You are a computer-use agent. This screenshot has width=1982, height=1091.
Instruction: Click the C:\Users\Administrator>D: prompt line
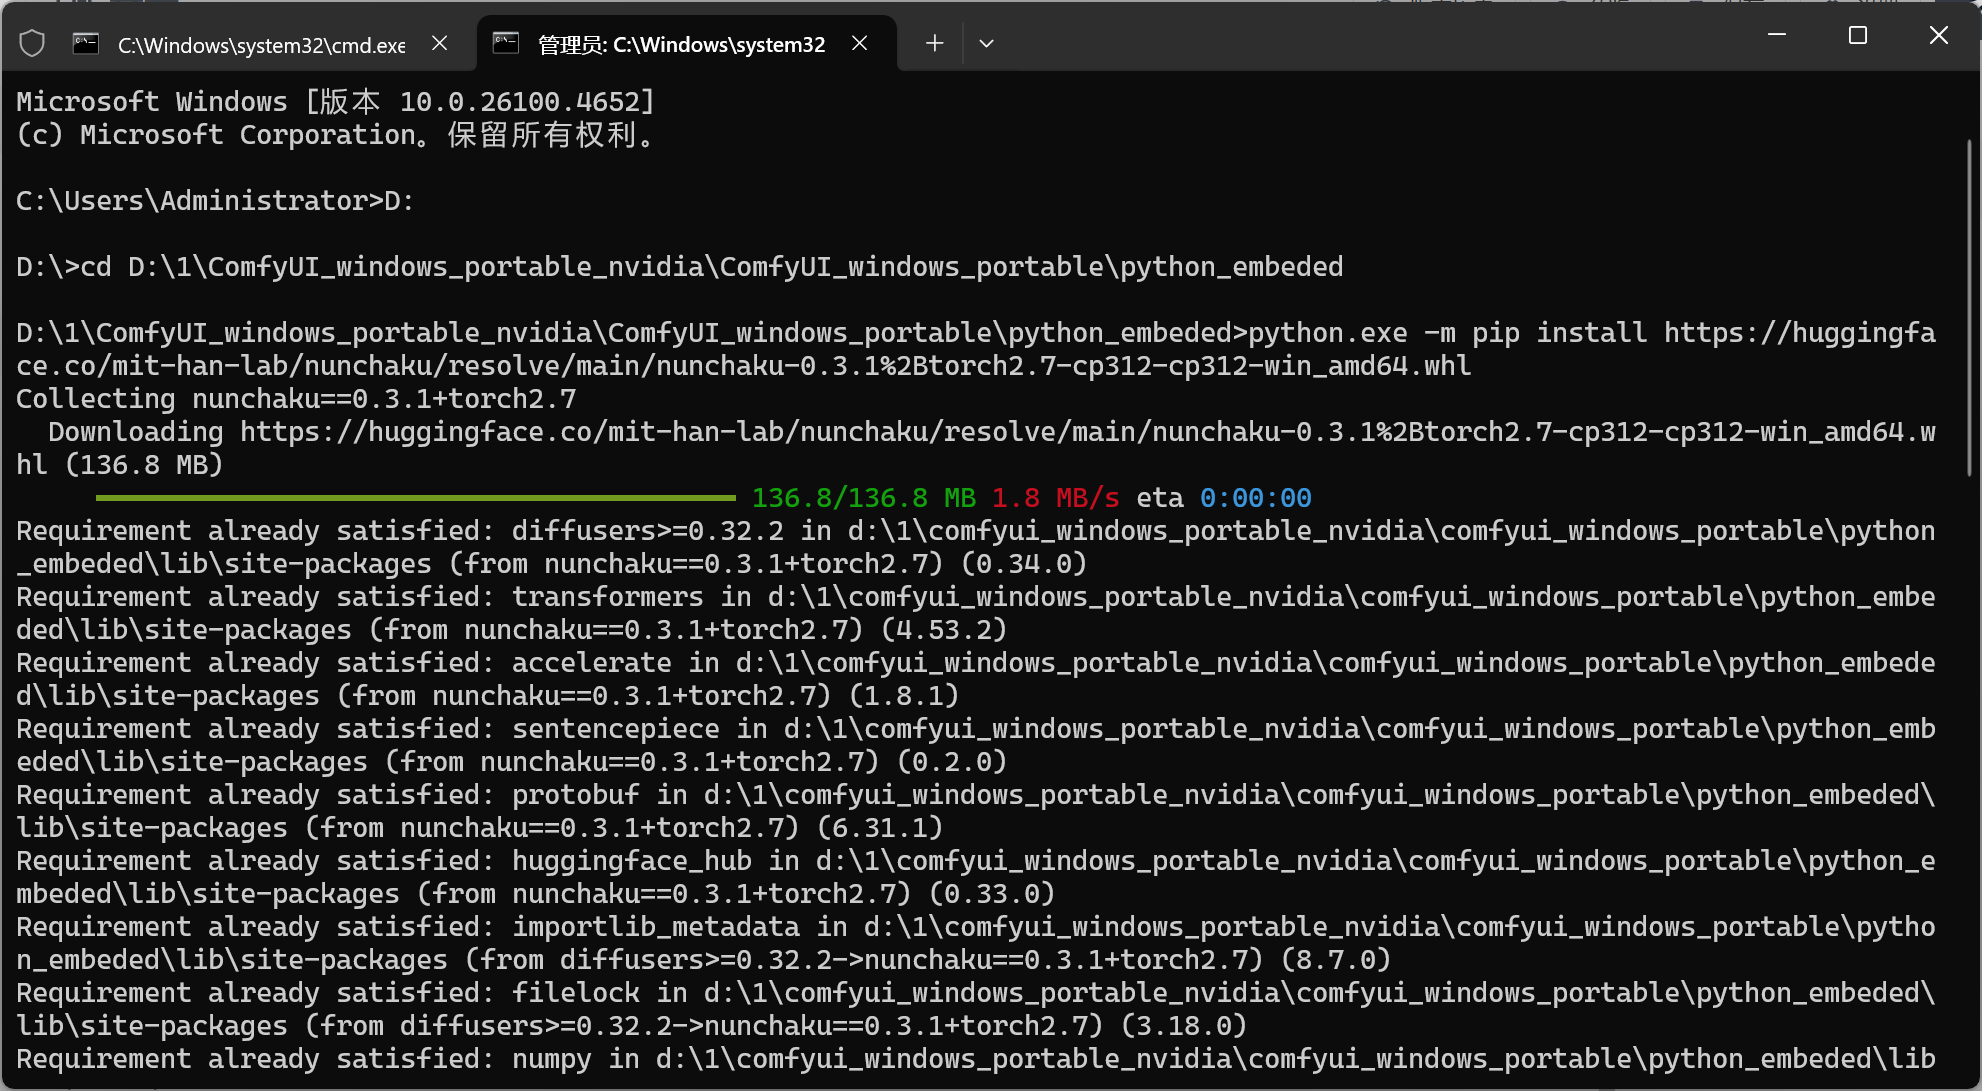[215, 201]
